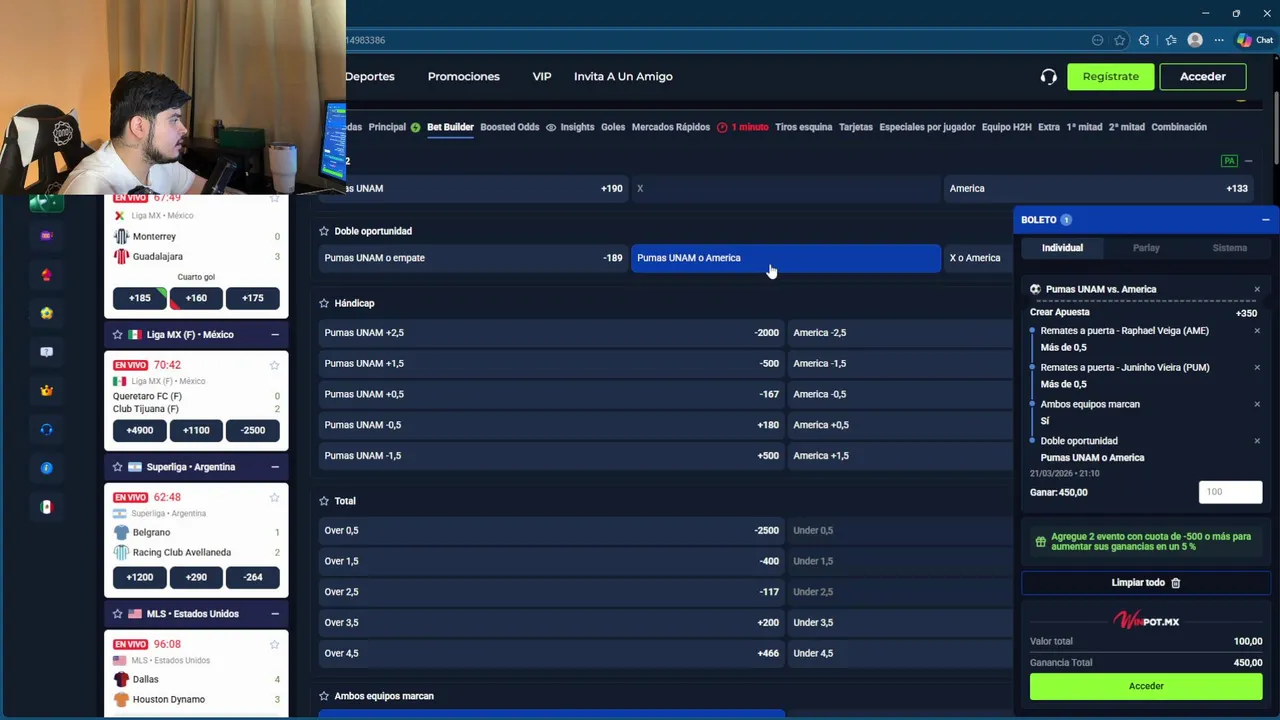Image resolution: width=1280 pixels, height=720 pixels.
Task: Collapse the market beside the PA badge
Action: point(1248,161)
